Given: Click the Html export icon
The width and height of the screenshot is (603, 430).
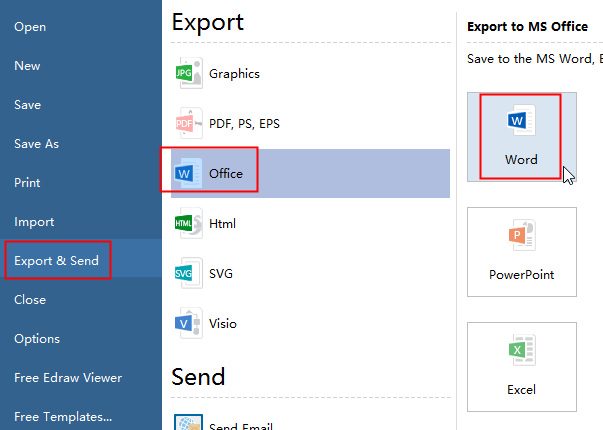Looking at the screenshot, I should coord(189,223).
